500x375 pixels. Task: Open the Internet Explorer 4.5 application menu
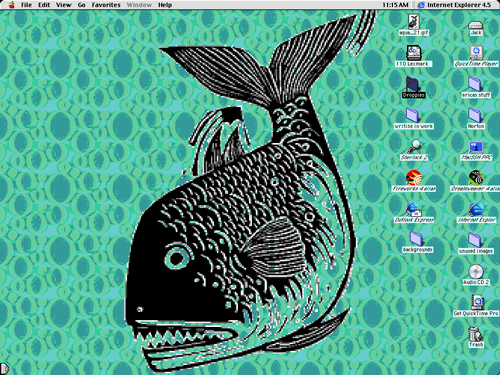click(455, 5)
